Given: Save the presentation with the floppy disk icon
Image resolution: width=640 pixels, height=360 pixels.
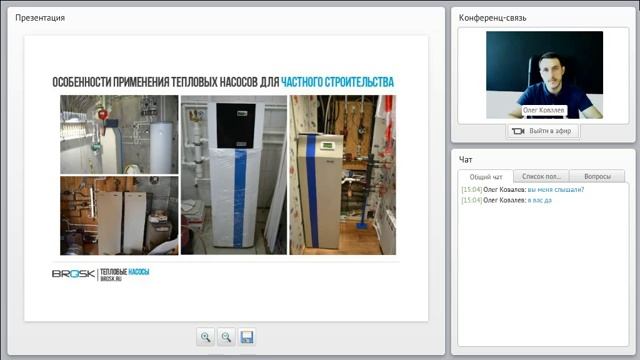Looking at the screenshot, I should (247, 337).
